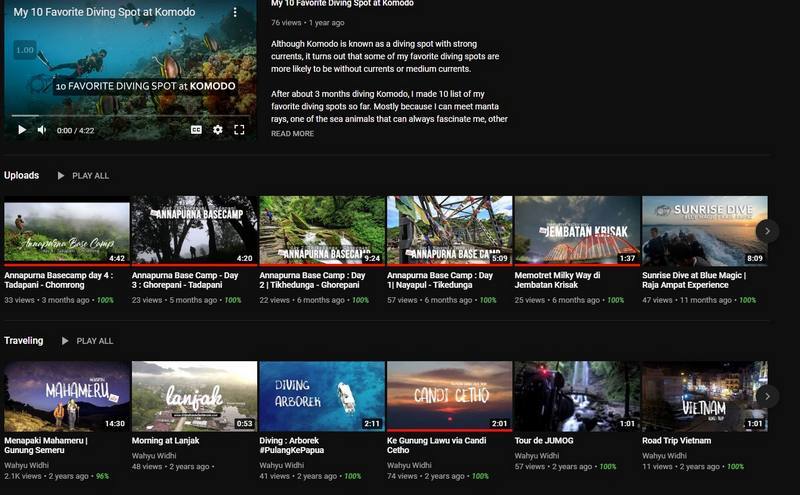Open title 'Ke Gunung Lawu via Candi Cetho'

pos(436,446)
